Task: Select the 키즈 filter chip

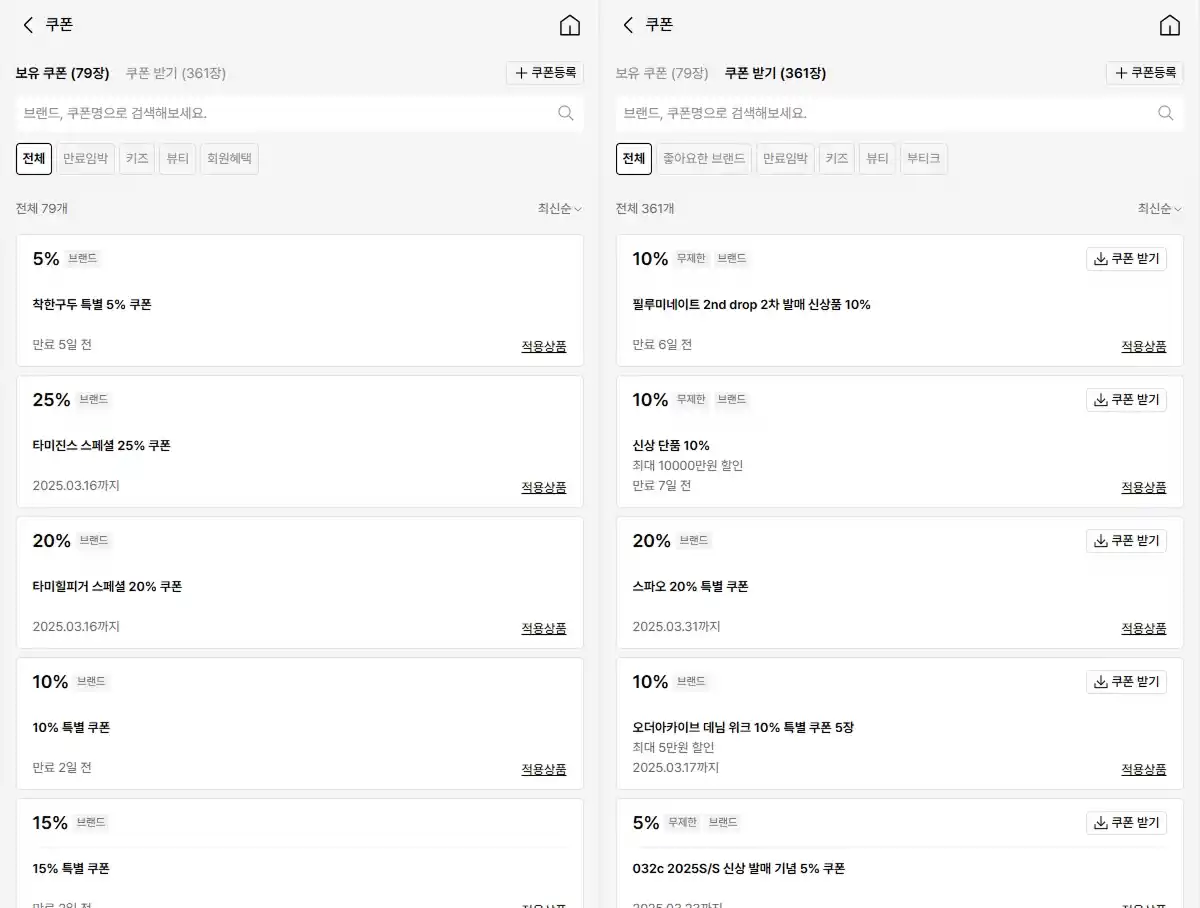Action: [x=137, y=158]
